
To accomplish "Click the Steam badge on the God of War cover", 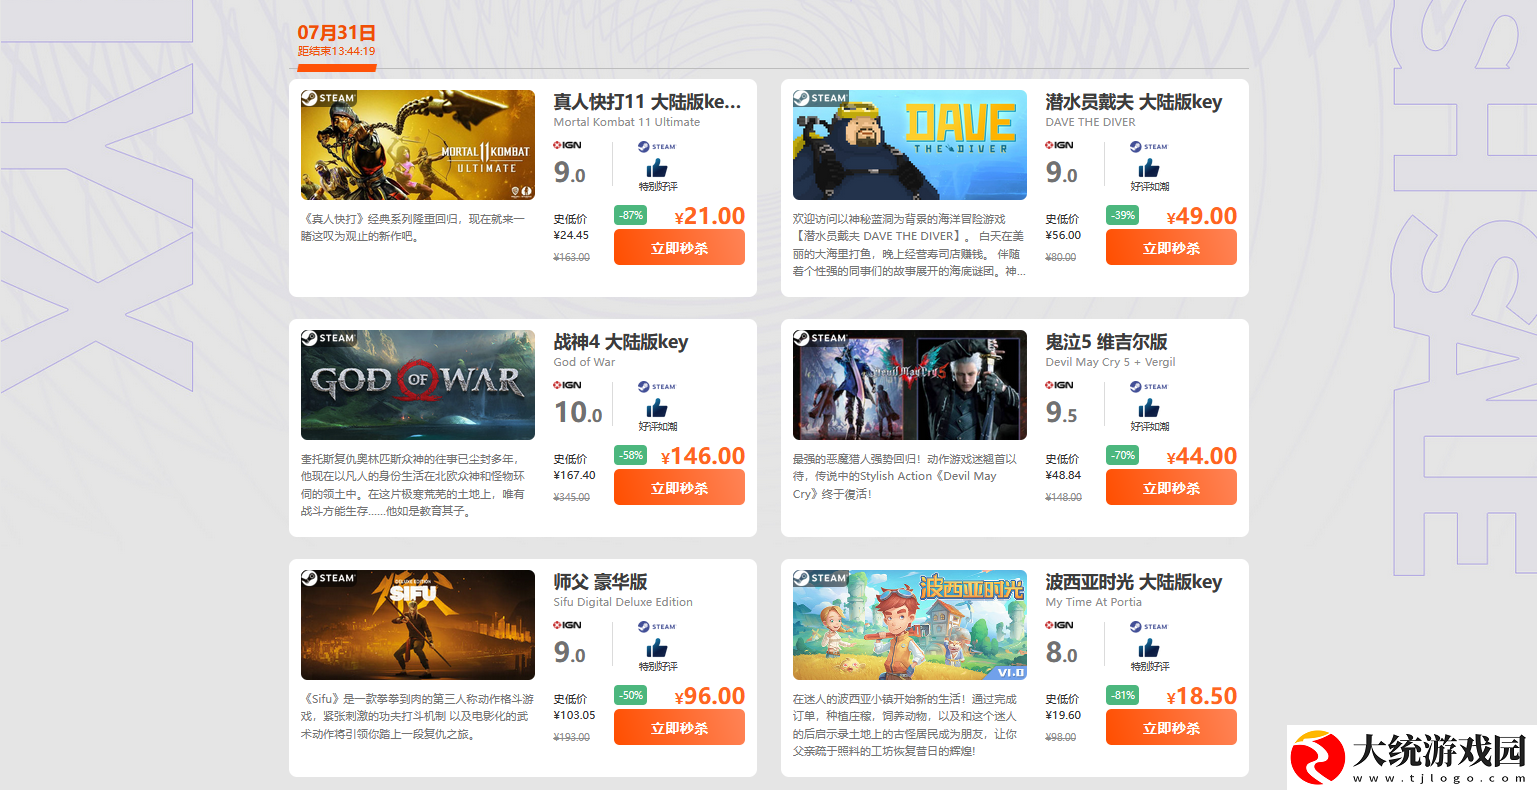I will coord(329,338).
